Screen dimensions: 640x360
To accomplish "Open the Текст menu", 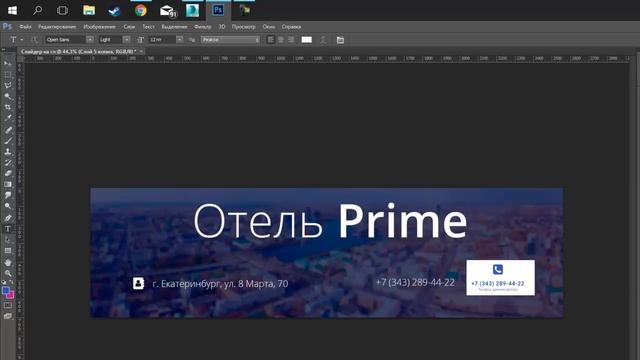I will click(x=149, y=27).
